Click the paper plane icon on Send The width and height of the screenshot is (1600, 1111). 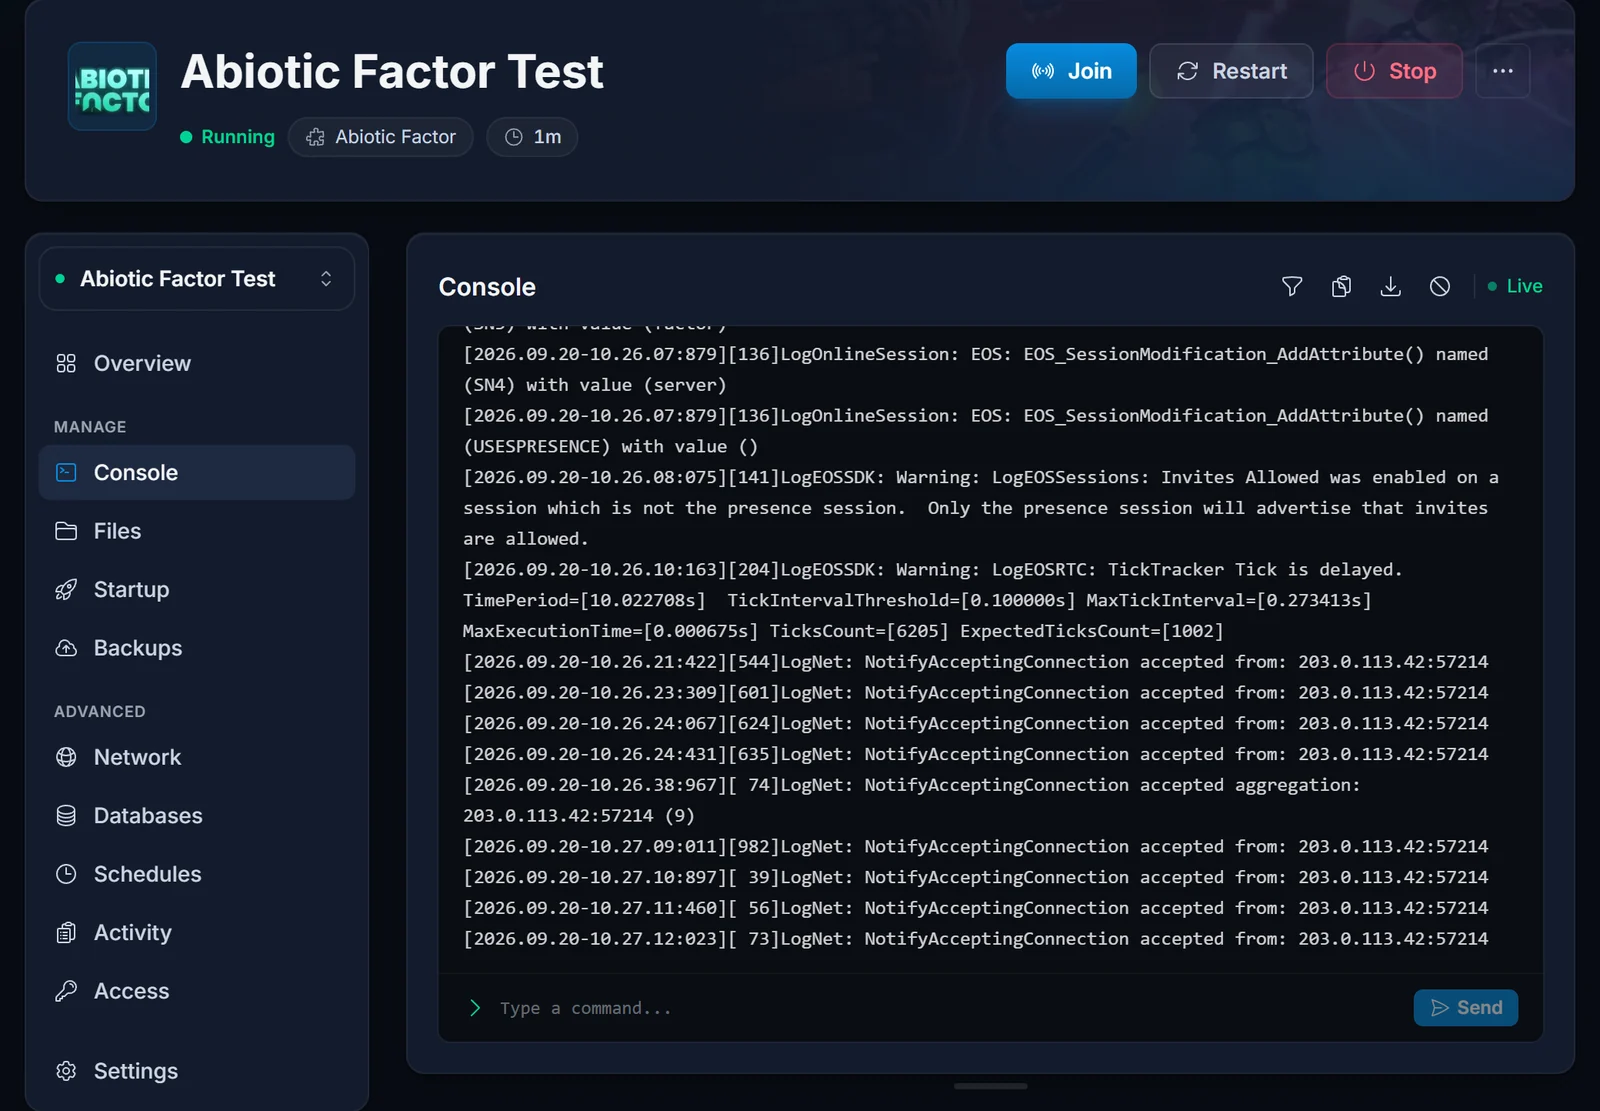pyautogui.click(x=1440, y=1008)
